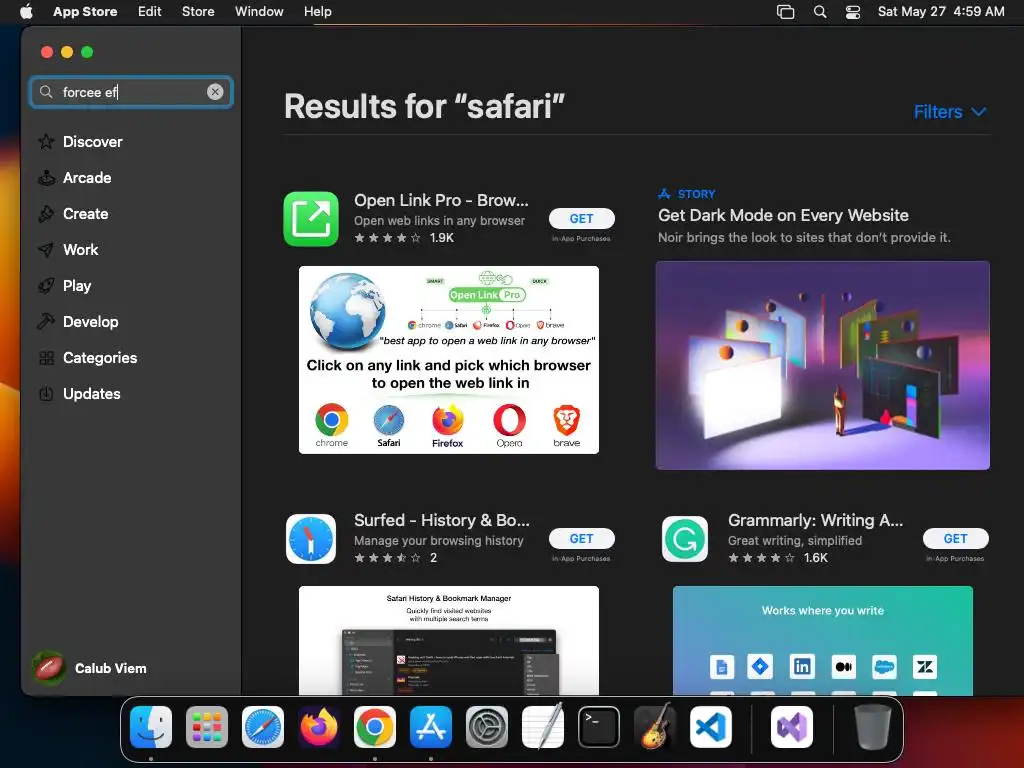Screen dimensions: 1024x768
Task: Open the Discover star icon in sidebar
Action: 46,142
